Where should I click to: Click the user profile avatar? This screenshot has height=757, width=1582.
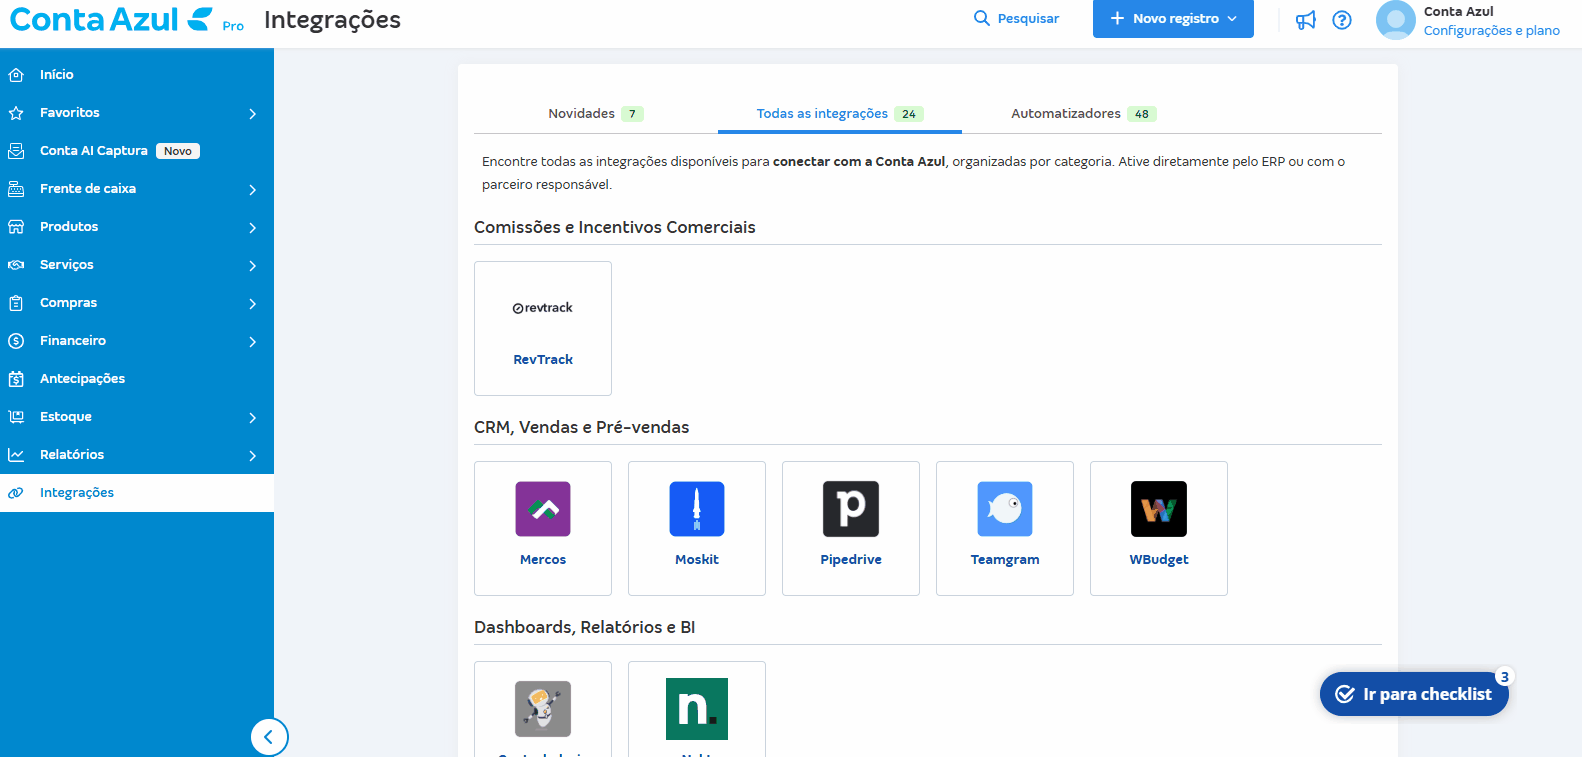(1395, 20)
